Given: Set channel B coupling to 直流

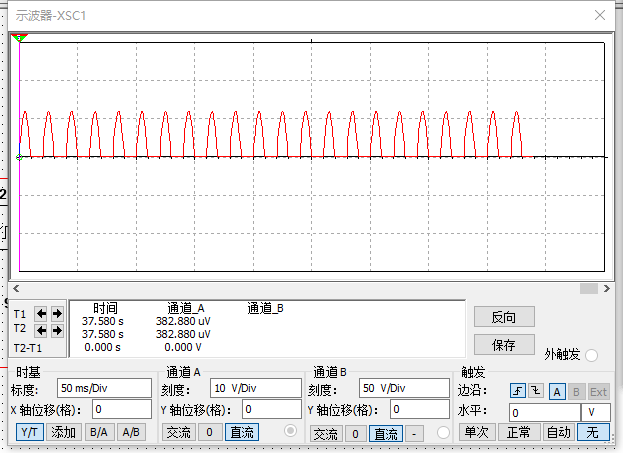Looking at the screenshot, I should pyautogui.click(x=386, y=434).
